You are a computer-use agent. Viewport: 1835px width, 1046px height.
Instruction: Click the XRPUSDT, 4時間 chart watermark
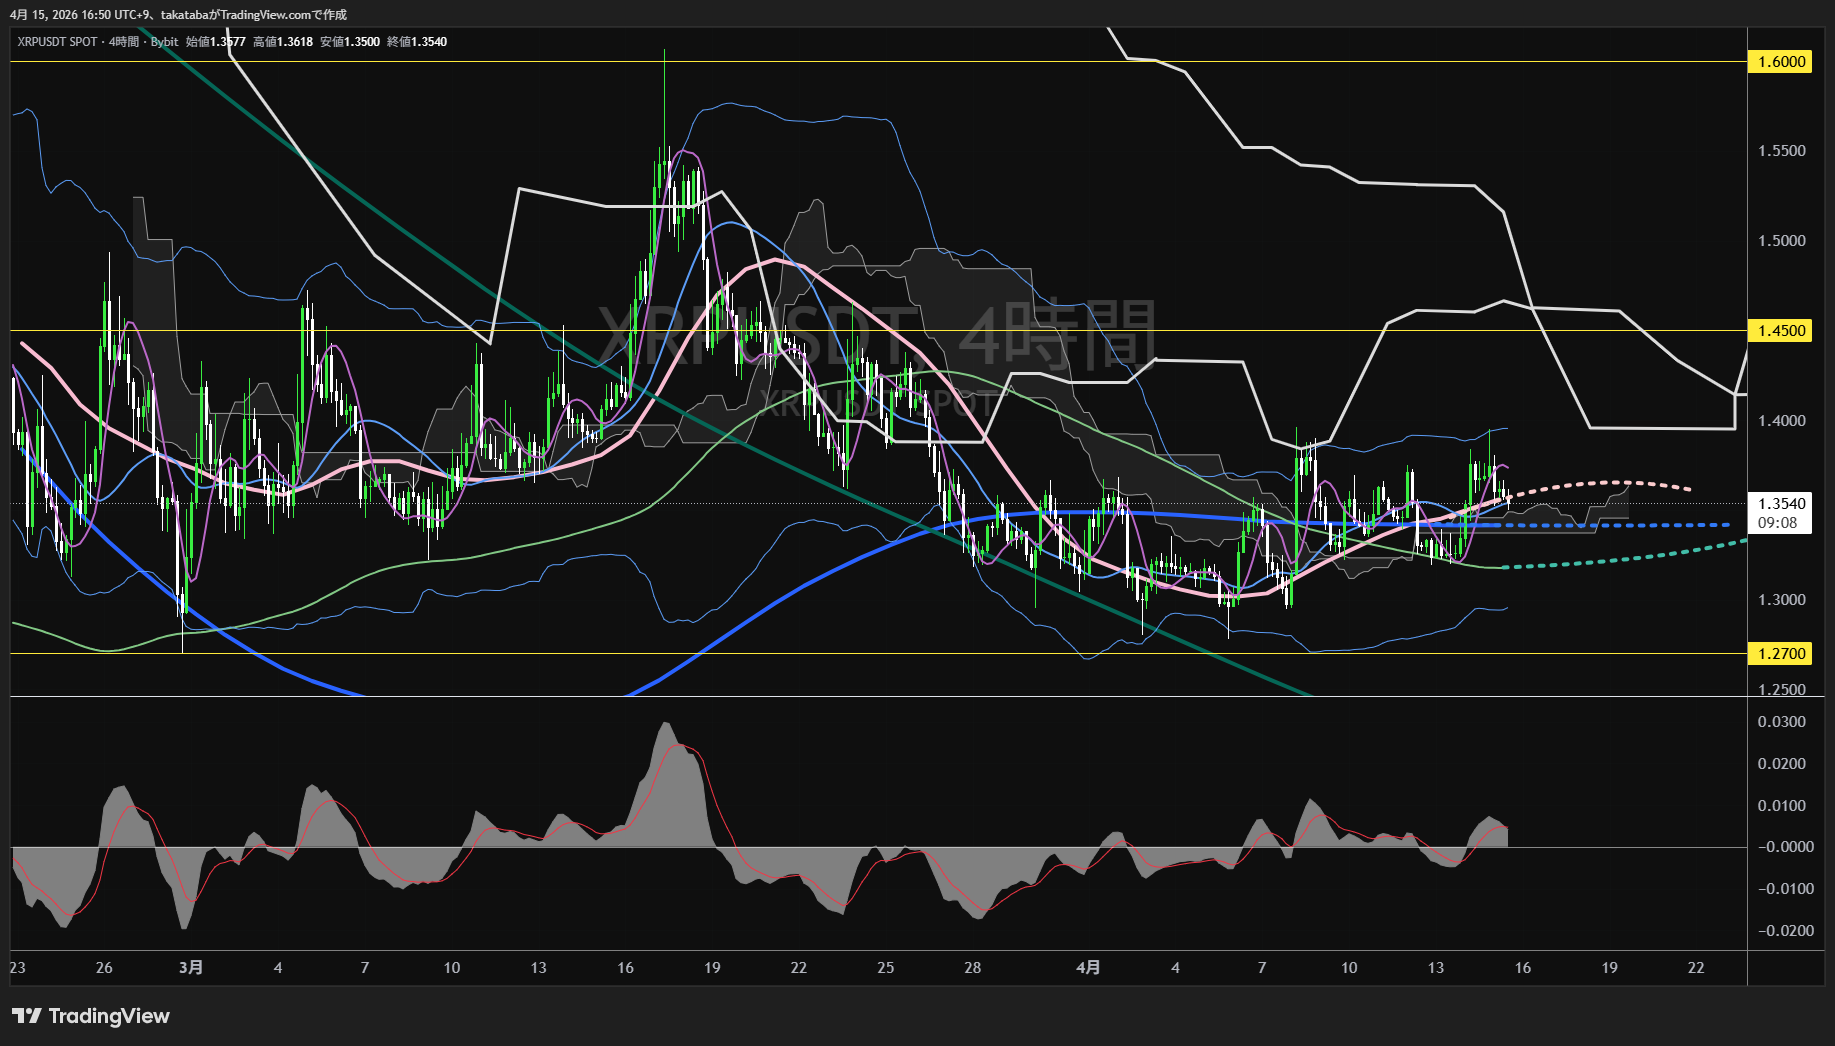pyautogui.click(x=876, y=335)
